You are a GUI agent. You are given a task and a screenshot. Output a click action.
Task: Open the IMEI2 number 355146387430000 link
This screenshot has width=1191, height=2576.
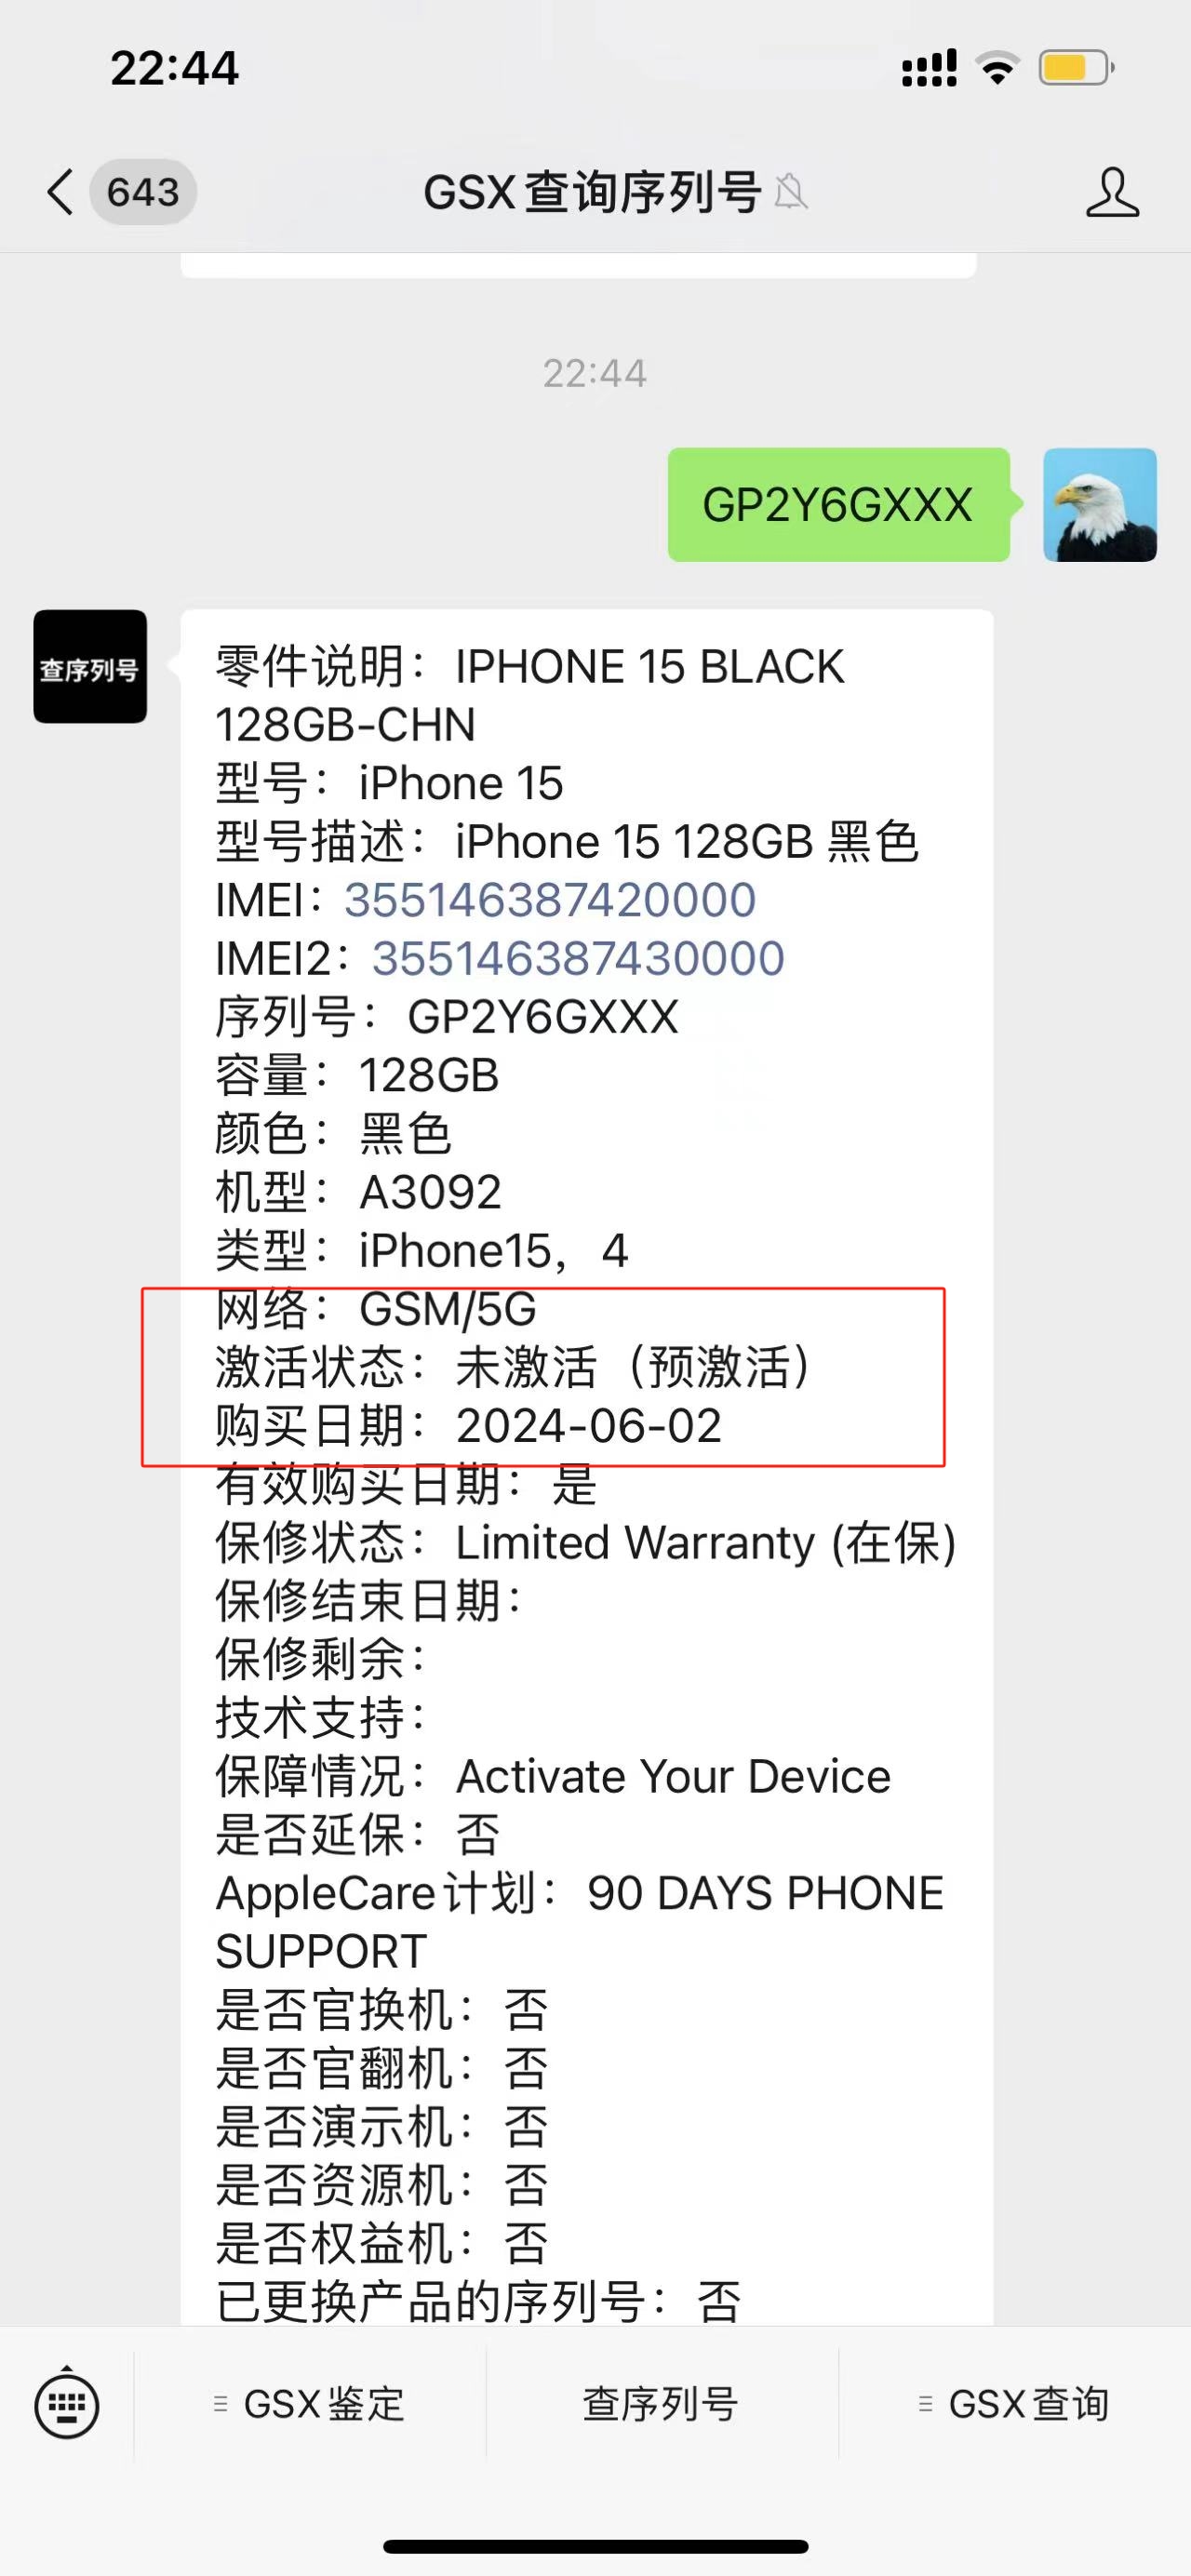[578, 958]
